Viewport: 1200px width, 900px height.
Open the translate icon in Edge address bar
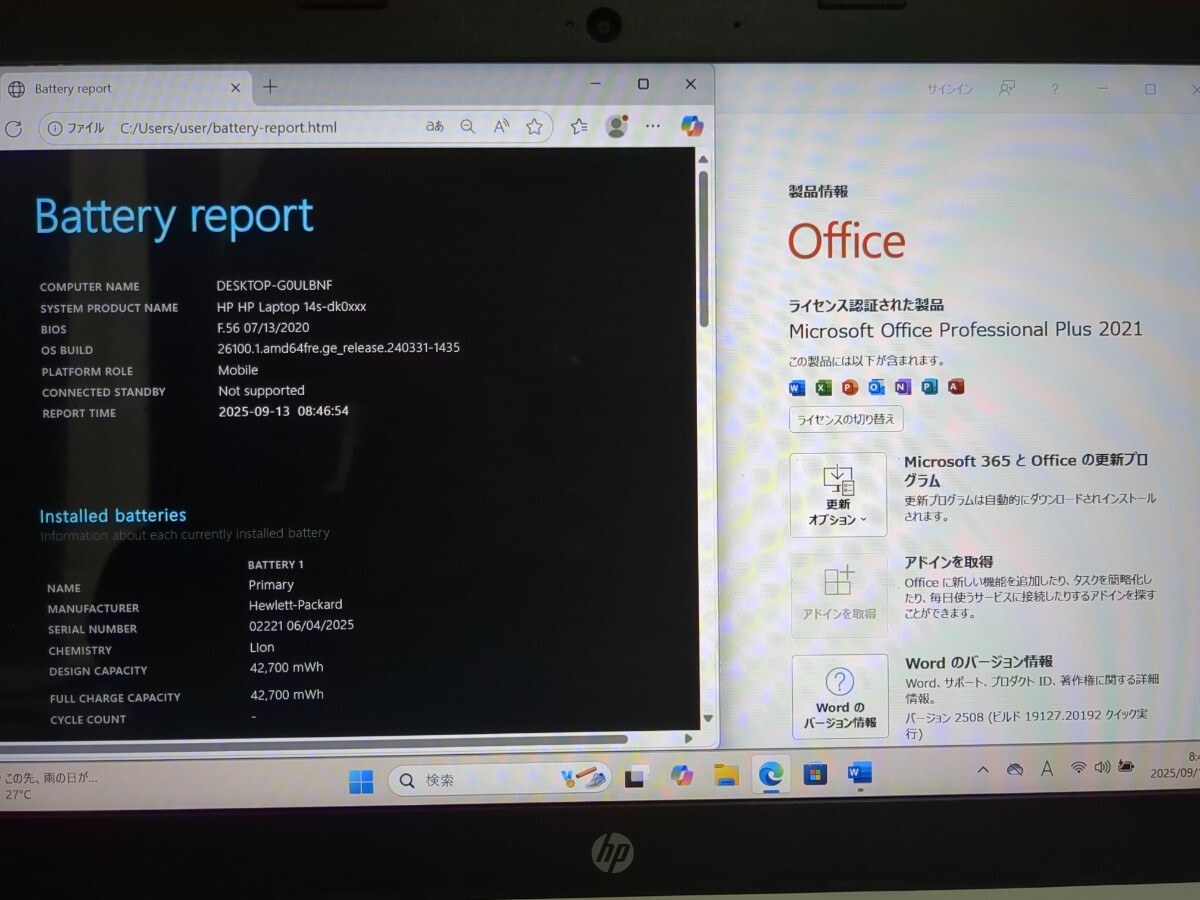coord(435,127)
